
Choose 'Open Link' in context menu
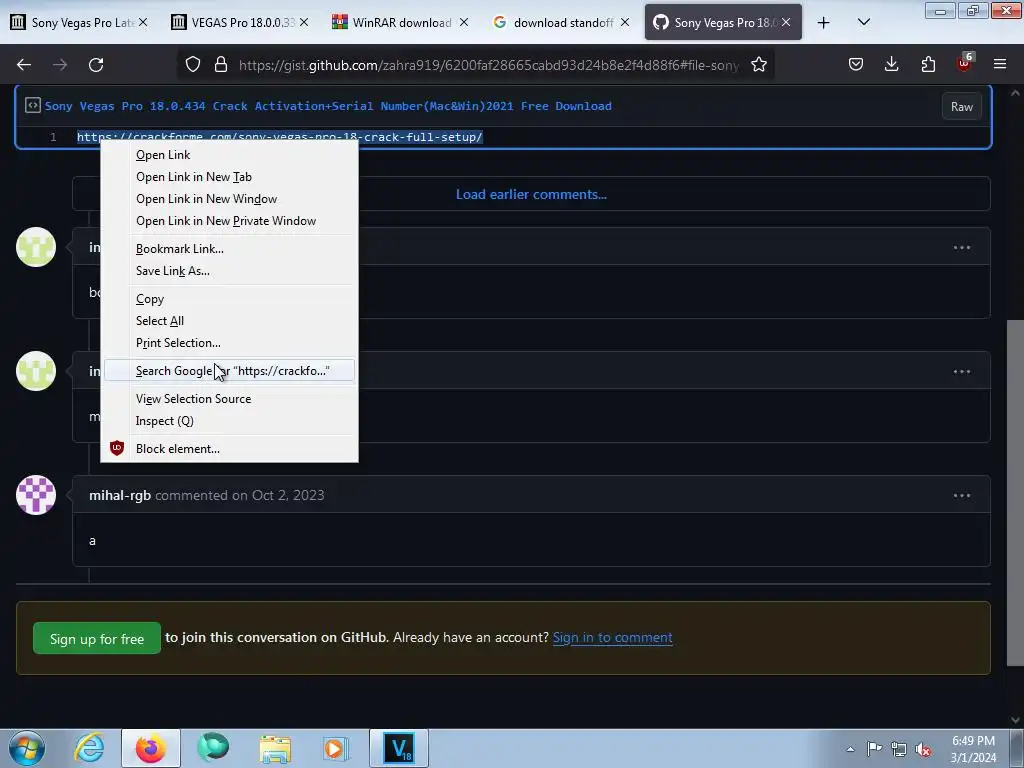coord(229,155)
